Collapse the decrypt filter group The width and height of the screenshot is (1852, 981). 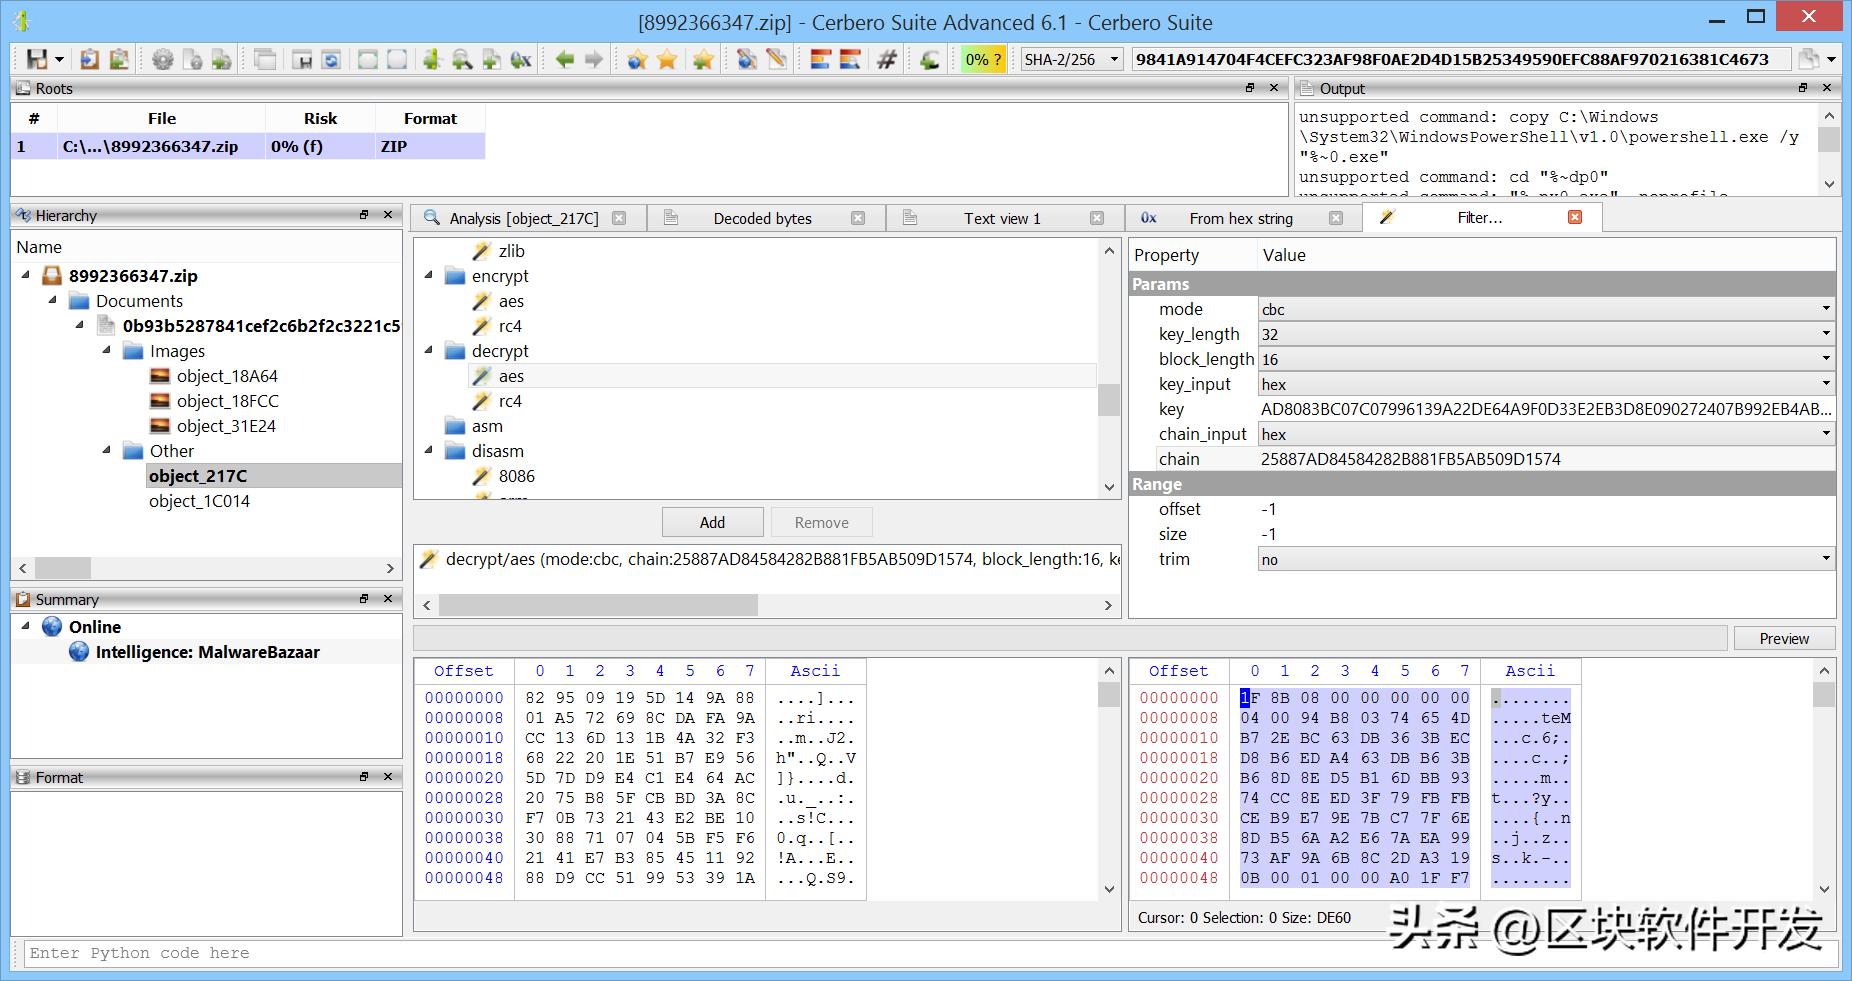(x=429, y=351)
